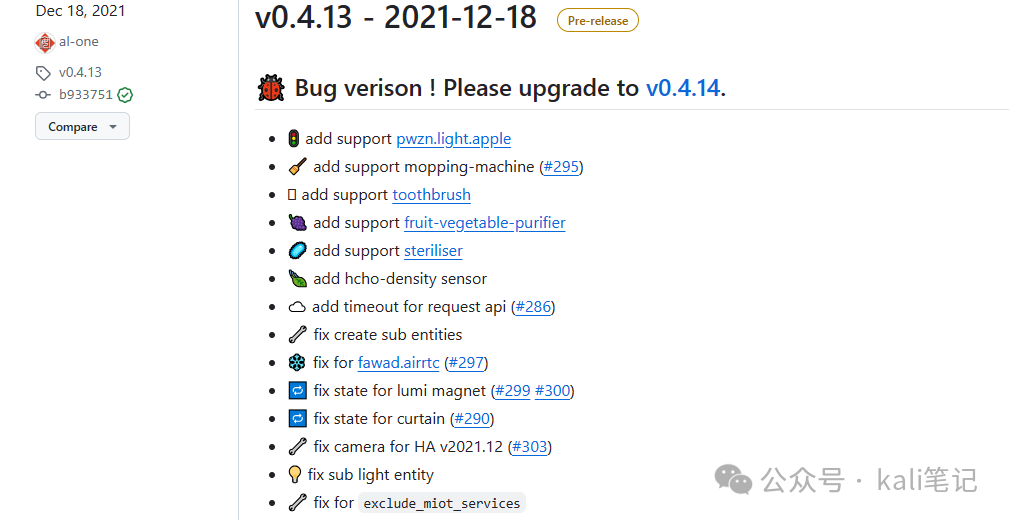Click the Pre-release label badge
This screenshot has height=520, width=1009.
598,21
